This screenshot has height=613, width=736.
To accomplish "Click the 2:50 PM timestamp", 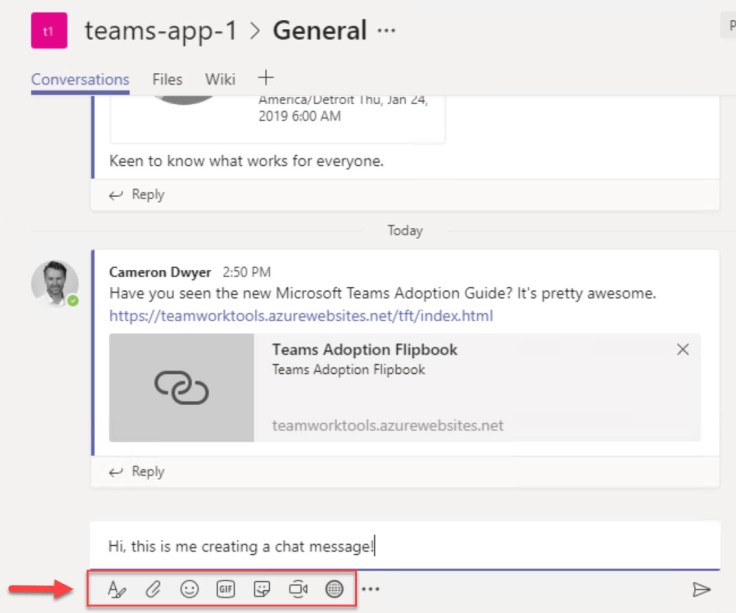I will pos(246,272).
